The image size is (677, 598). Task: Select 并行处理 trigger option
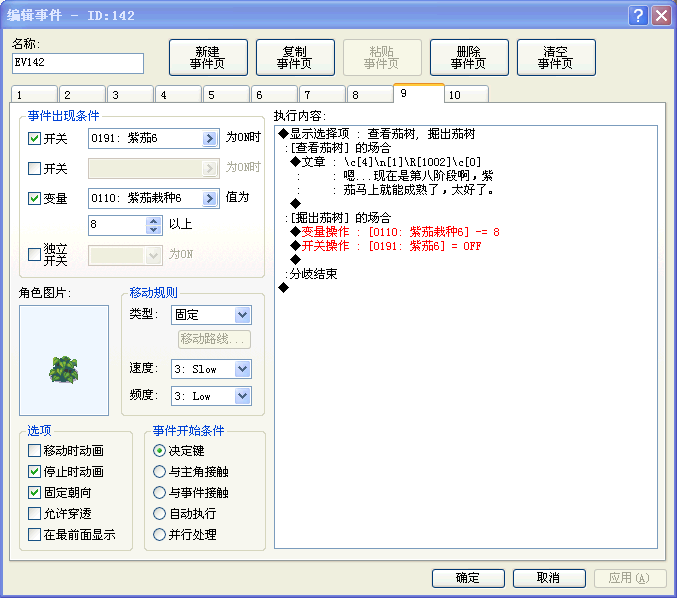(x=159, y=535)
